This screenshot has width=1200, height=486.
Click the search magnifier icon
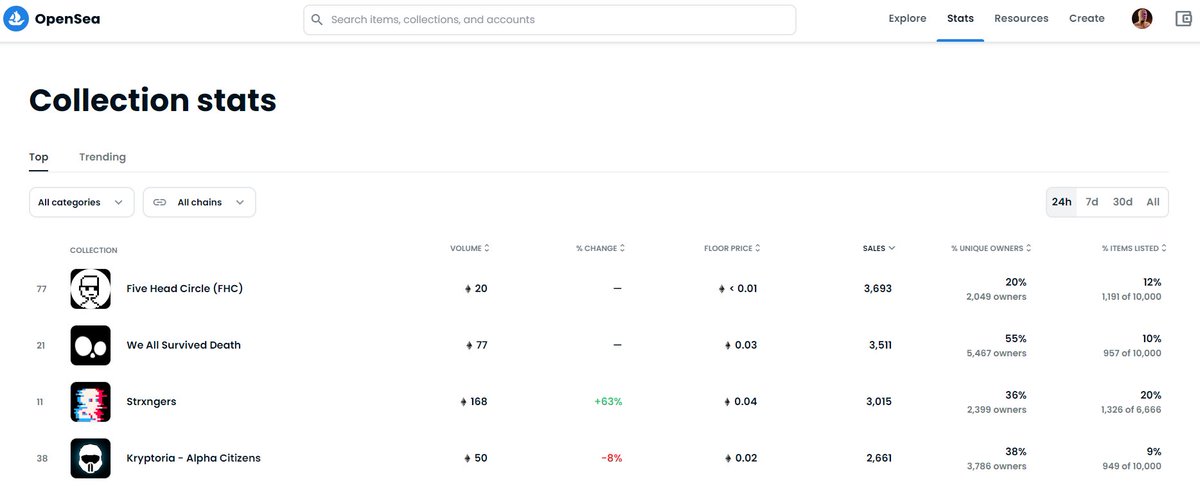click(317, 19)
